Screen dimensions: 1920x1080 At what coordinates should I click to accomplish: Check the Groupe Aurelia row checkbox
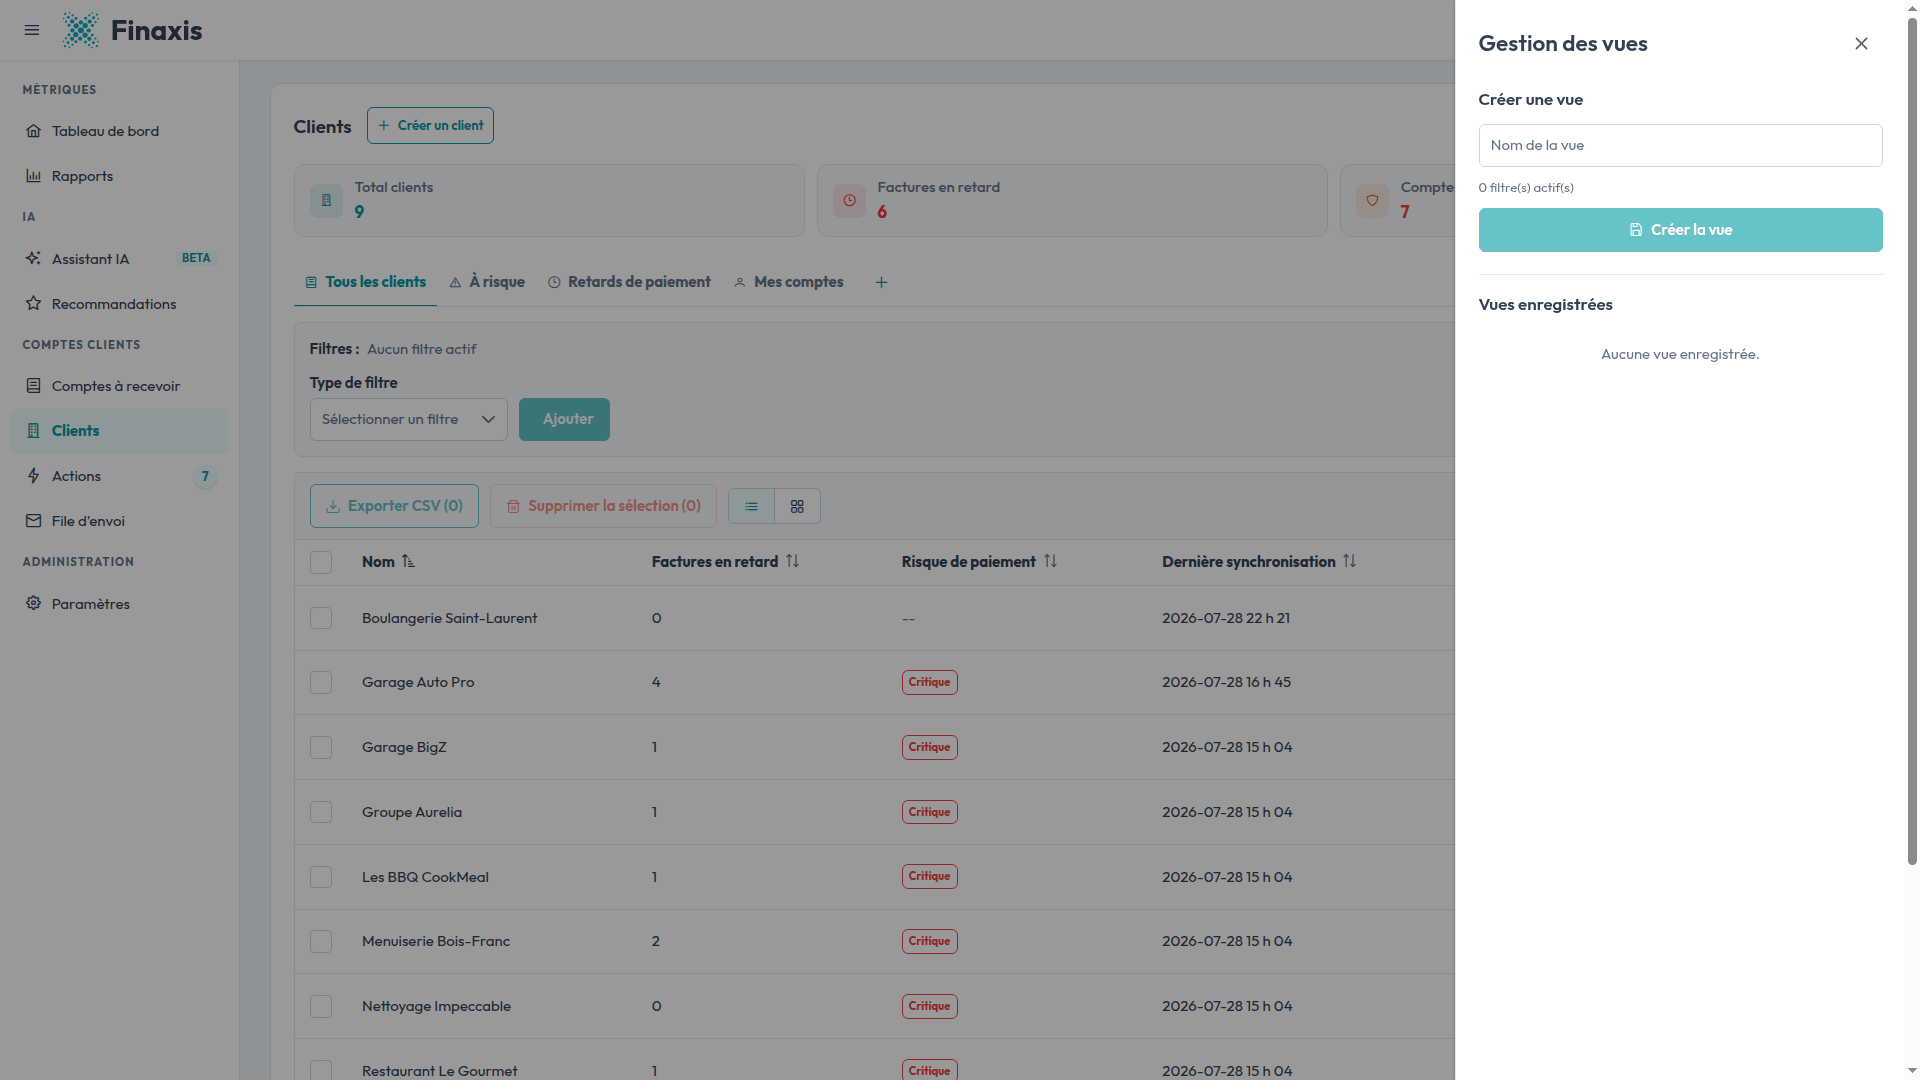[321, 813]
